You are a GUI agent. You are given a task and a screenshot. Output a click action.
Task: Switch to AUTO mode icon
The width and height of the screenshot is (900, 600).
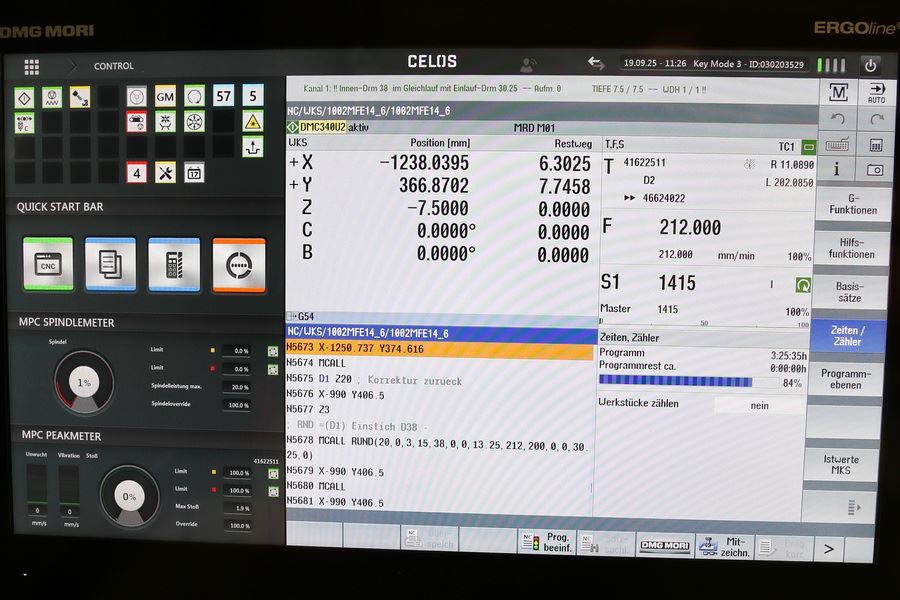(876, 92)
